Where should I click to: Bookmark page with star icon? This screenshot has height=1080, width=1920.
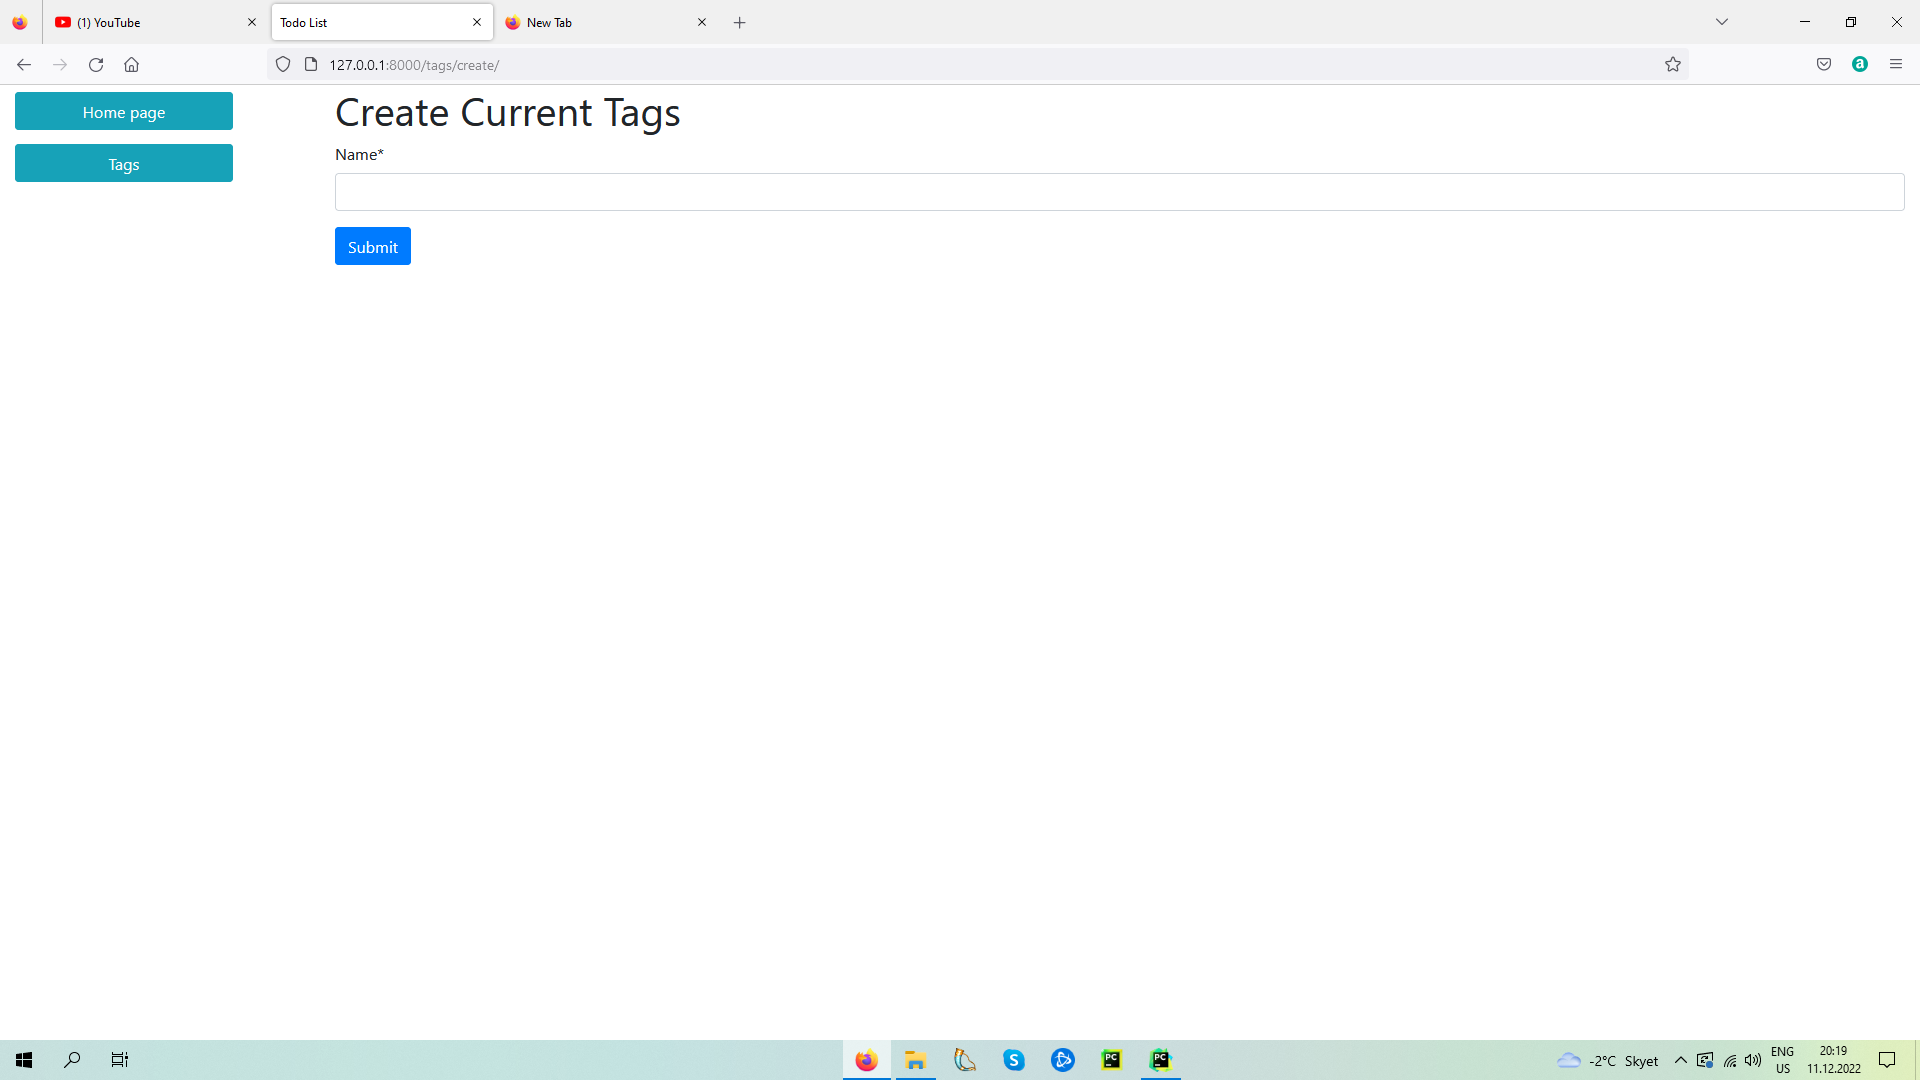[x=1672, y=65]
